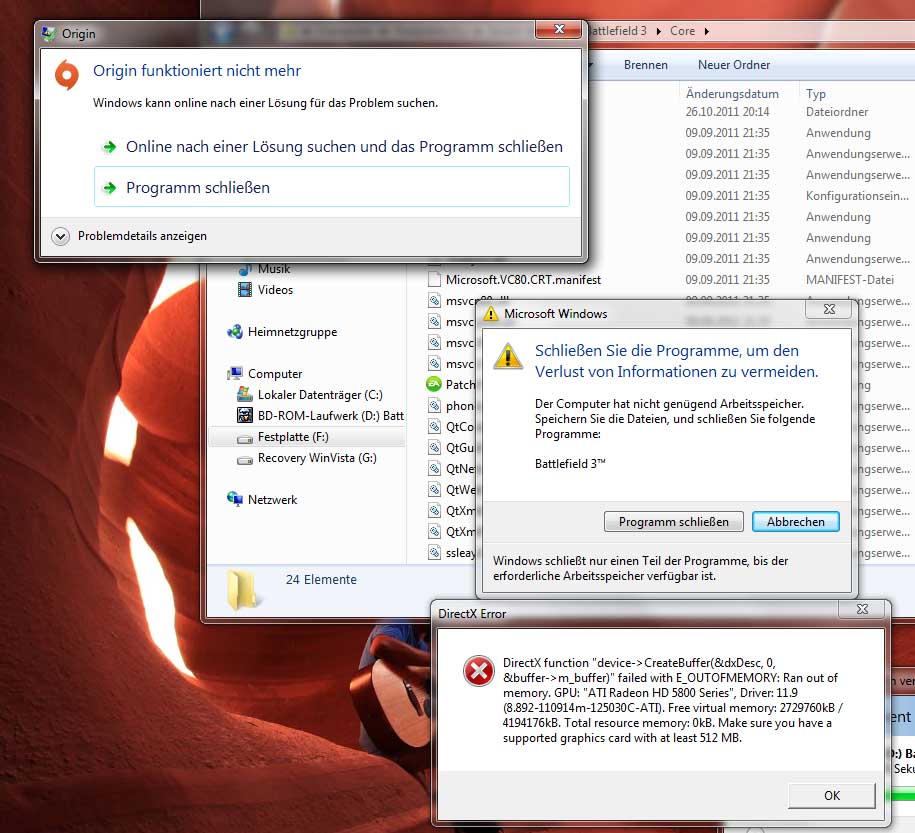
Task: Select QtNe file icon
Action: click(x=434, y=469)
